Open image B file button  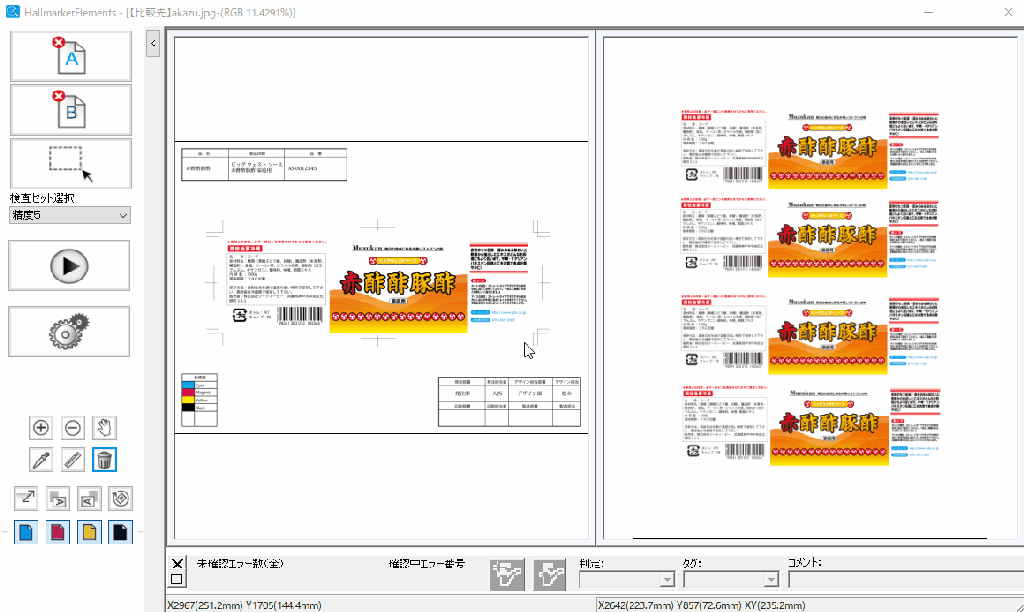[71, 110]
